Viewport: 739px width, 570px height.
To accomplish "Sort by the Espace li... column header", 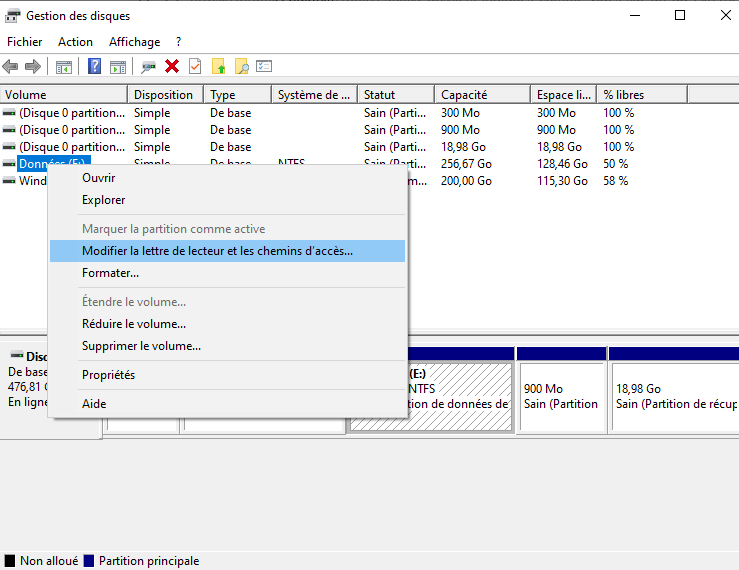I will click(564, 95).
